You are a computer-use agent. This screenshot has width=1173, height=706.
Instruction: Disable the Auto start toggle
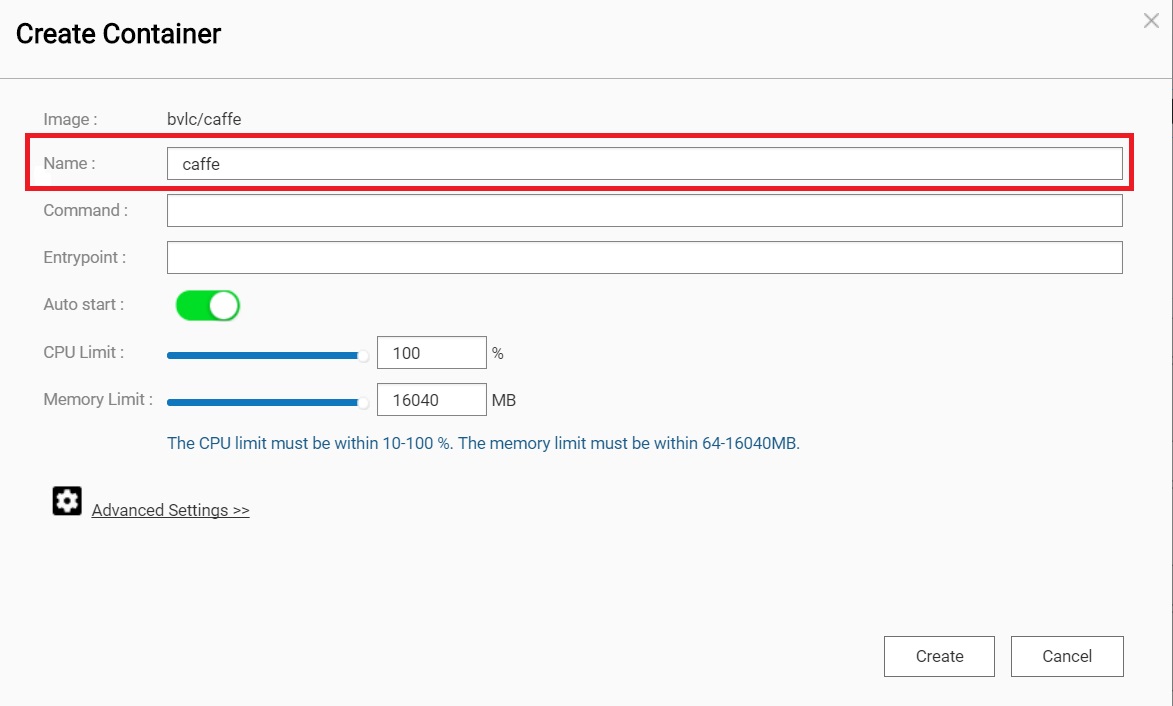coord(208,305)
